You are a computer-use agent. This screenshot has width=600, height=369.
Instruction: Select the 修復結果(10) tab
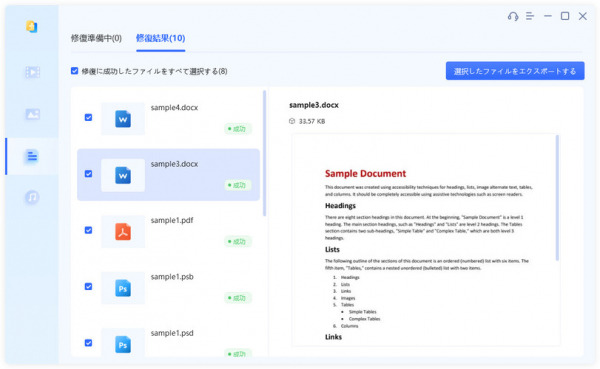[161, 38]
